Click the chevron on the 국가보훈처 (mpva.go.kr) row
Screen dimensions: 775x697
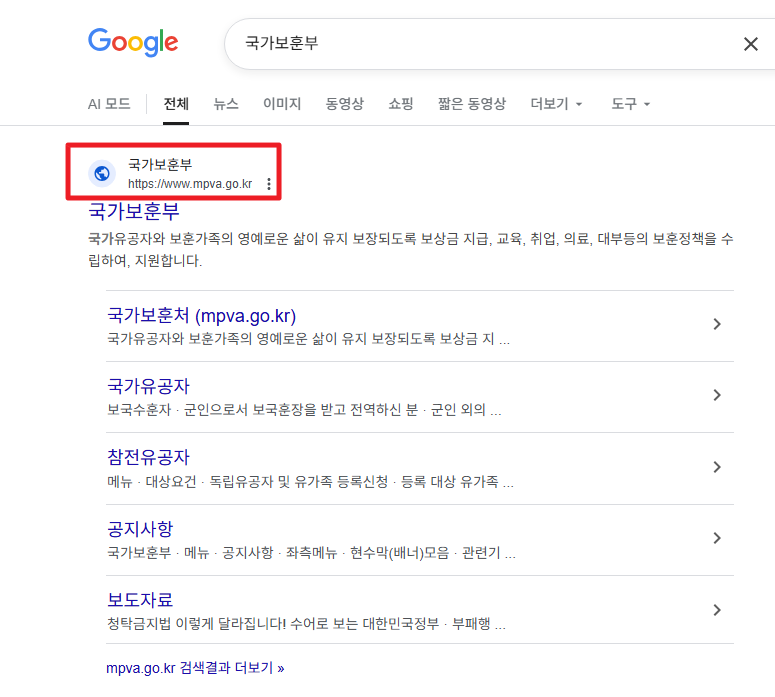click(717, 324)
